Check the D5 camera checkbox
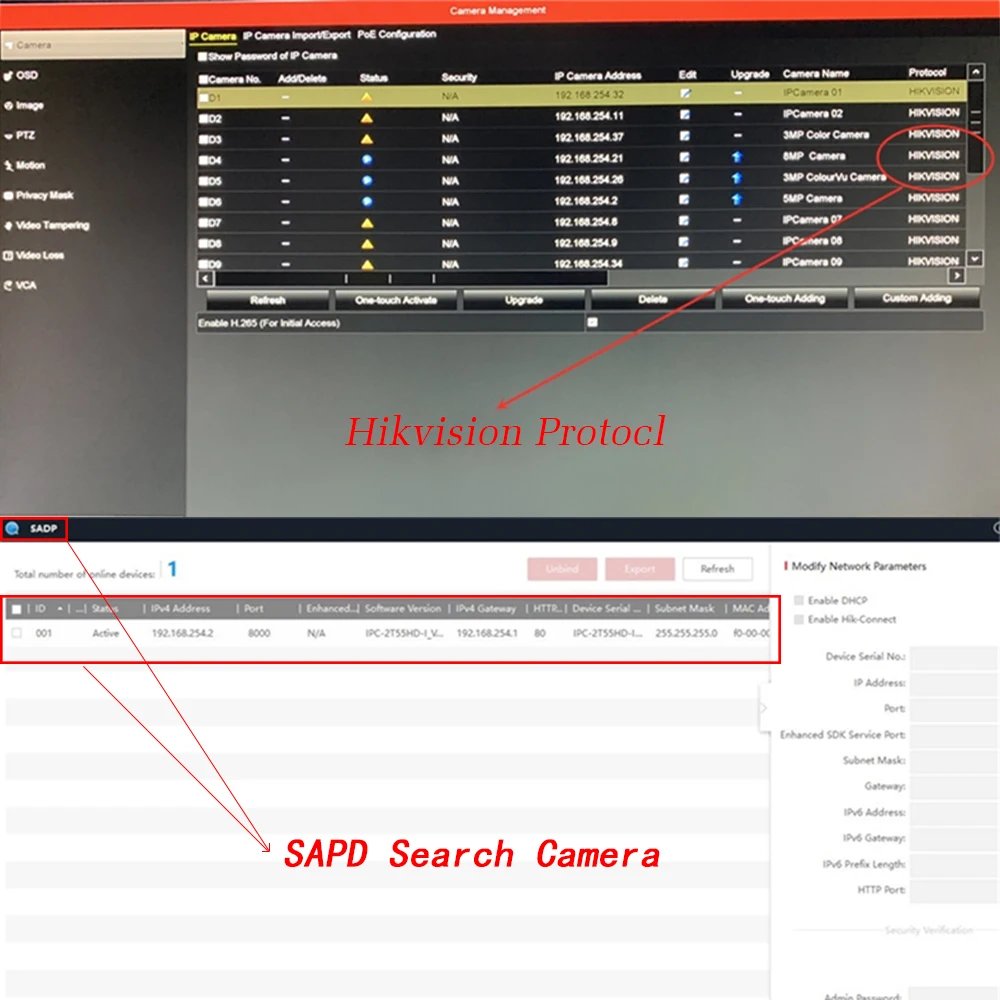1000x1000 pixels. coord(203,181)
